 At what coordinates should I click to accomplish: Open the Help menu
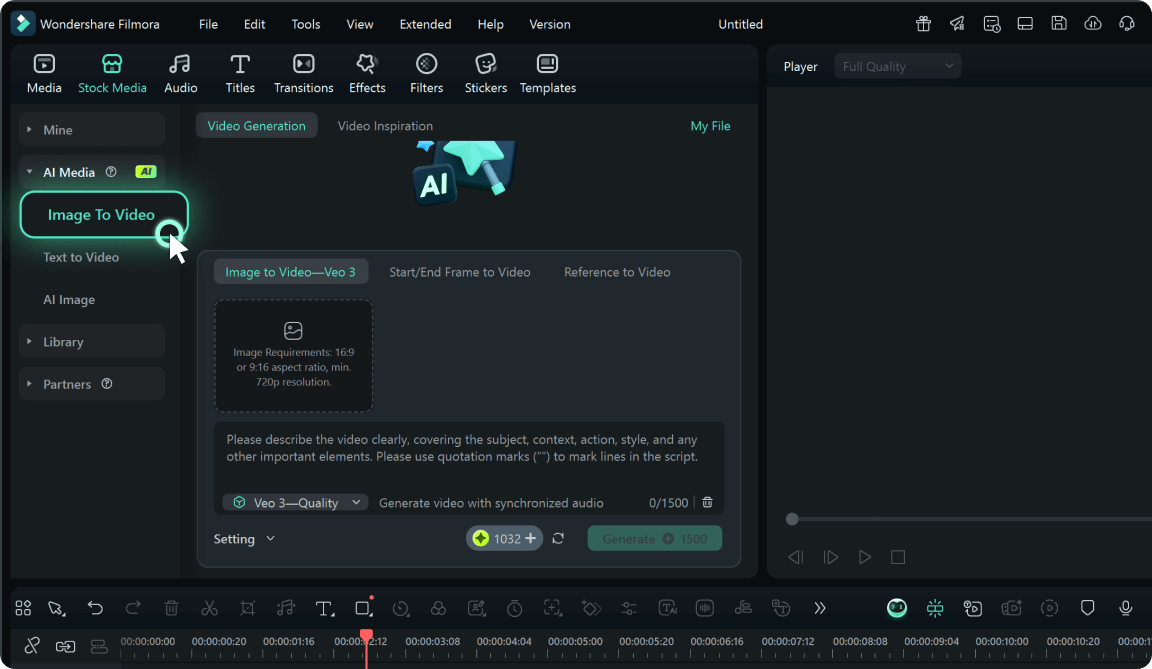click(491, 24)
